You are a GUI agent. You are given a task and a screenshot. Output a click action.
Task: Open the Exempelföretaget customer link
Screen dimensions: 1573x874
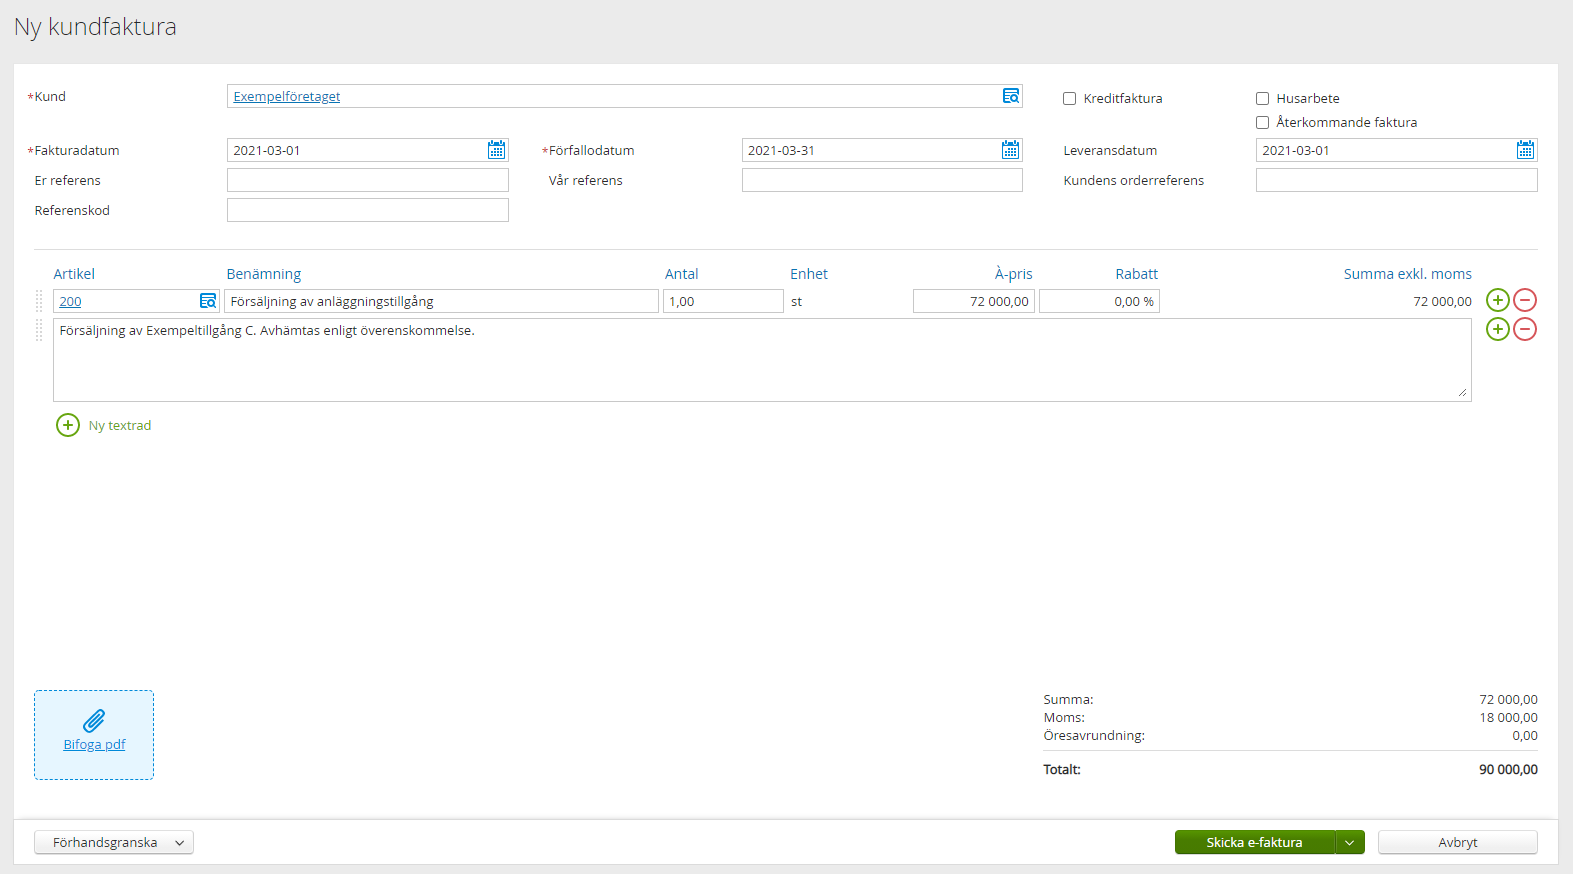click(x=287, y=96)
